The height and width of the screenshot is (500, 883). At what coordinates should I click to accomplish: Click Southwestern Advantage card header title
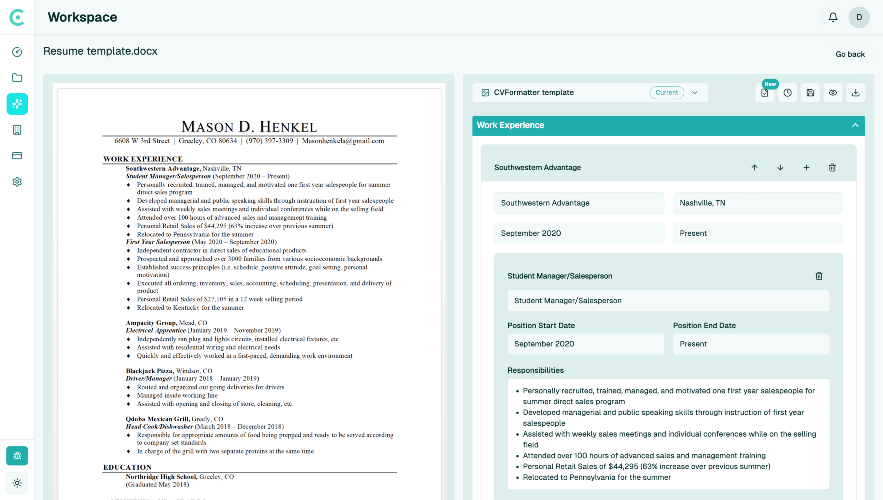537,167
